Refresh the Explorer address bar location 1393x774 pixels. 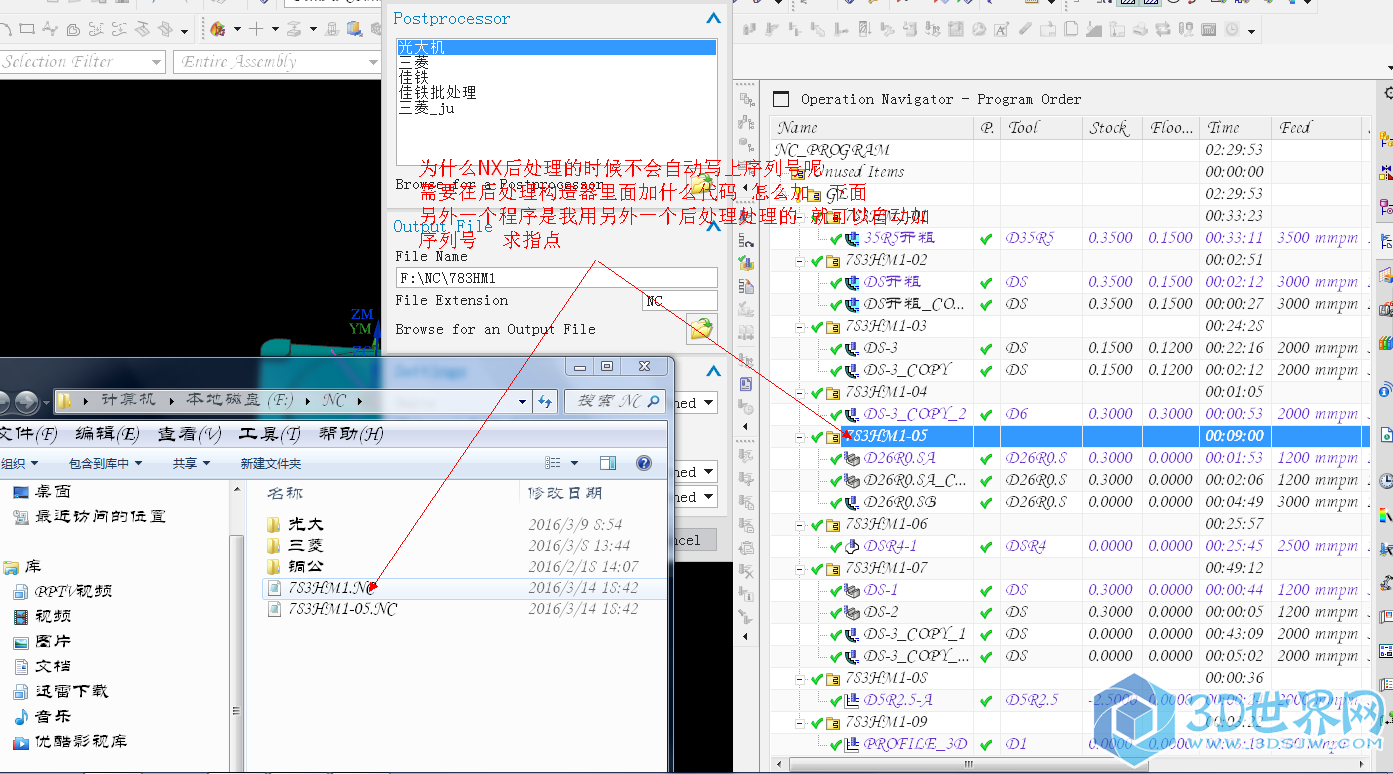tap(545, 401)
